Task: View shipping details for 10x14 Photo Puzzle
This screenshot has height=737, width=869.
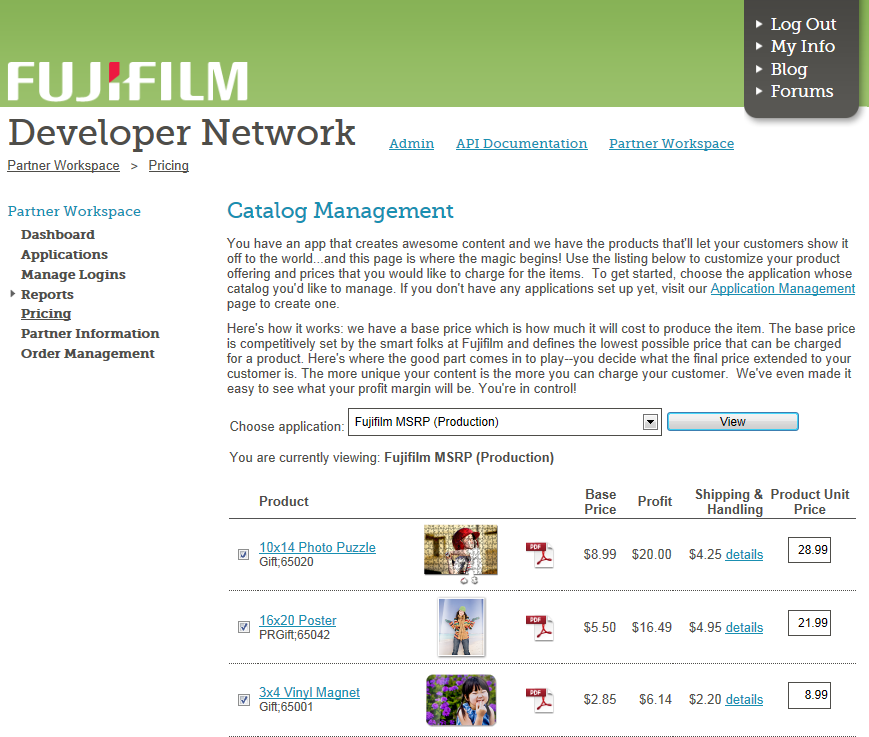Action: (x=744, y=555)
